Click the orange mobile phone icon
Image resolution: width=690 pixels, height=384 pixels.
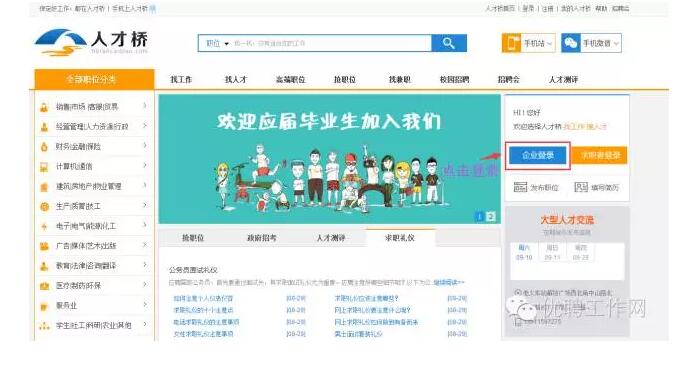[x=511, y=43]
